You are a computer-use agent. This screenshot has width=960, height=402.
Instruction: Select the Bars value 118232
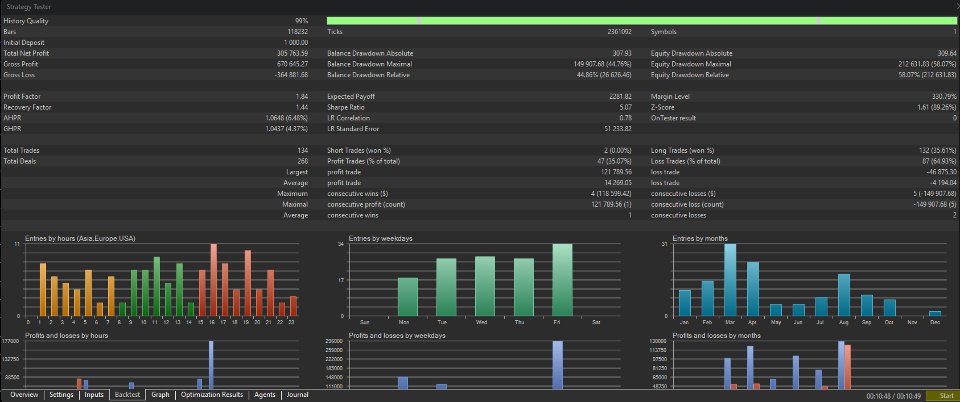click(x=298, y=32)
